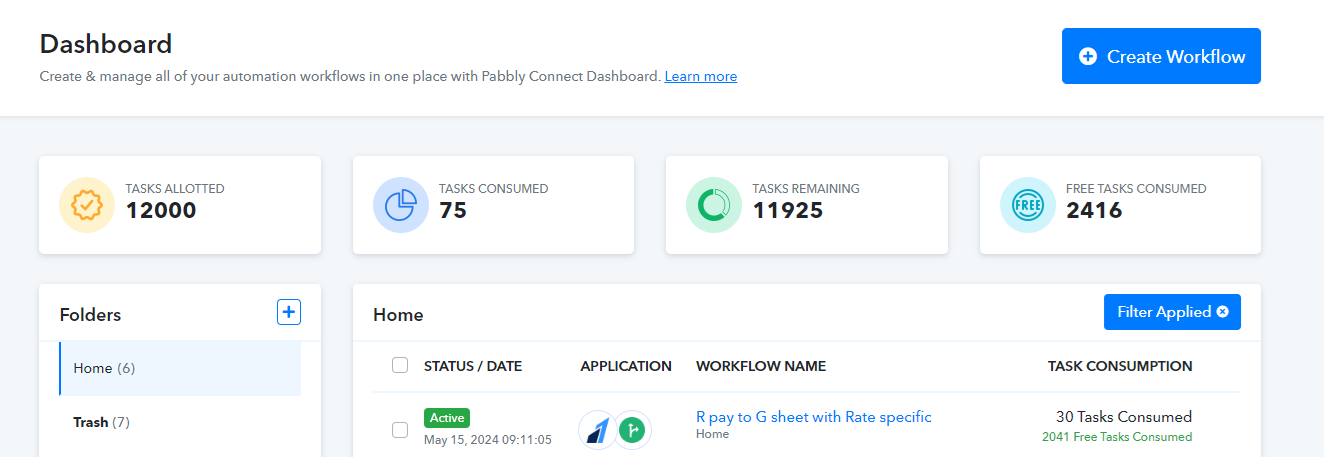Click the Tasks Allotted badge icon

86,205
